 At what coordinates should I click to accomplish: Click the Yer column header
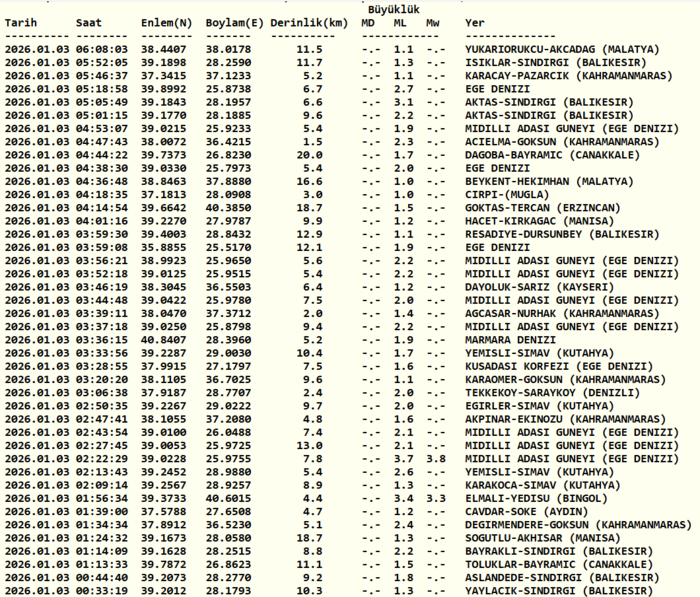point(475,22)
